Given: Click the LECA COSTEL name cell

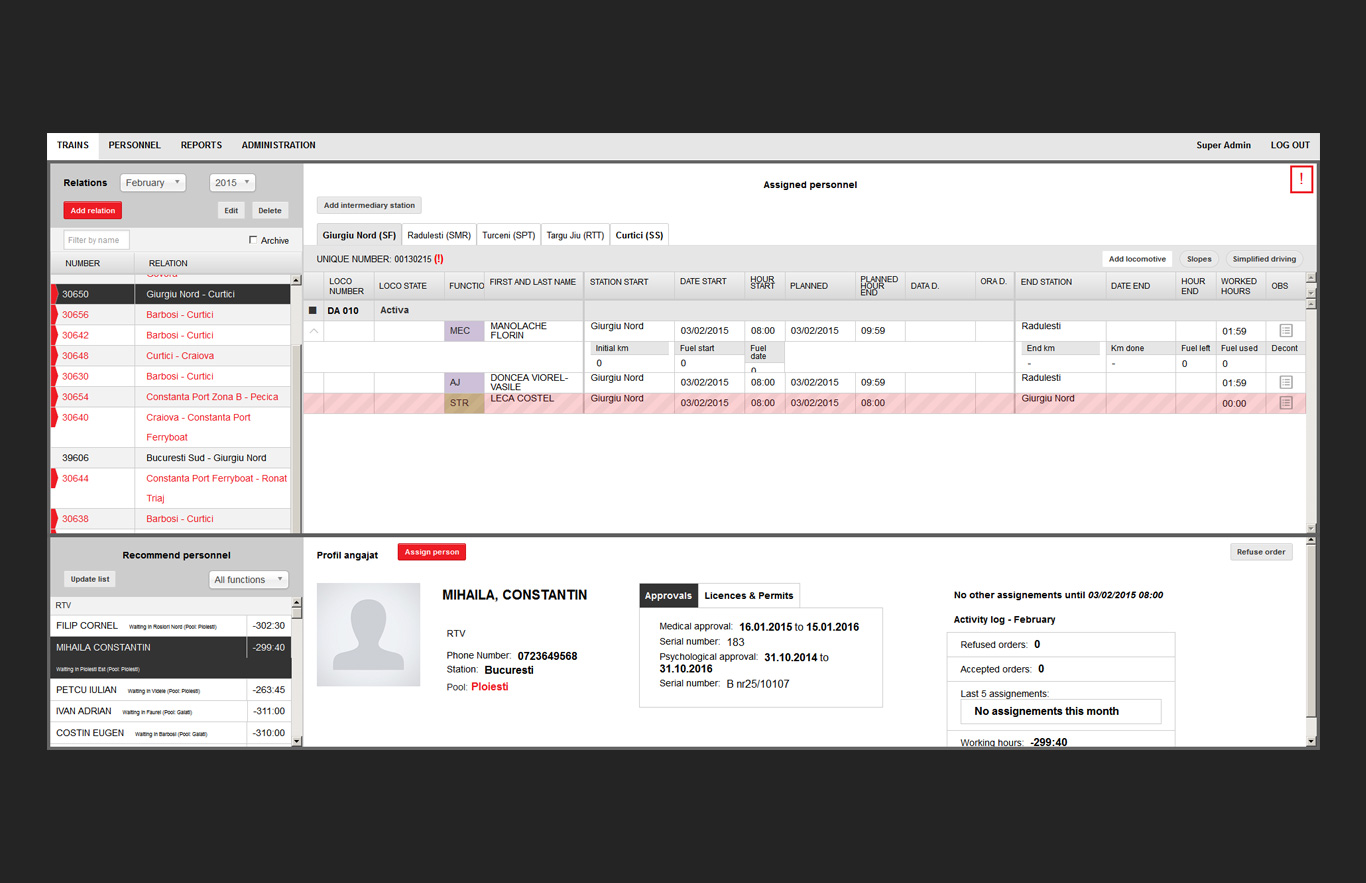Looking at the screenshot, I should tap(534, 402).
